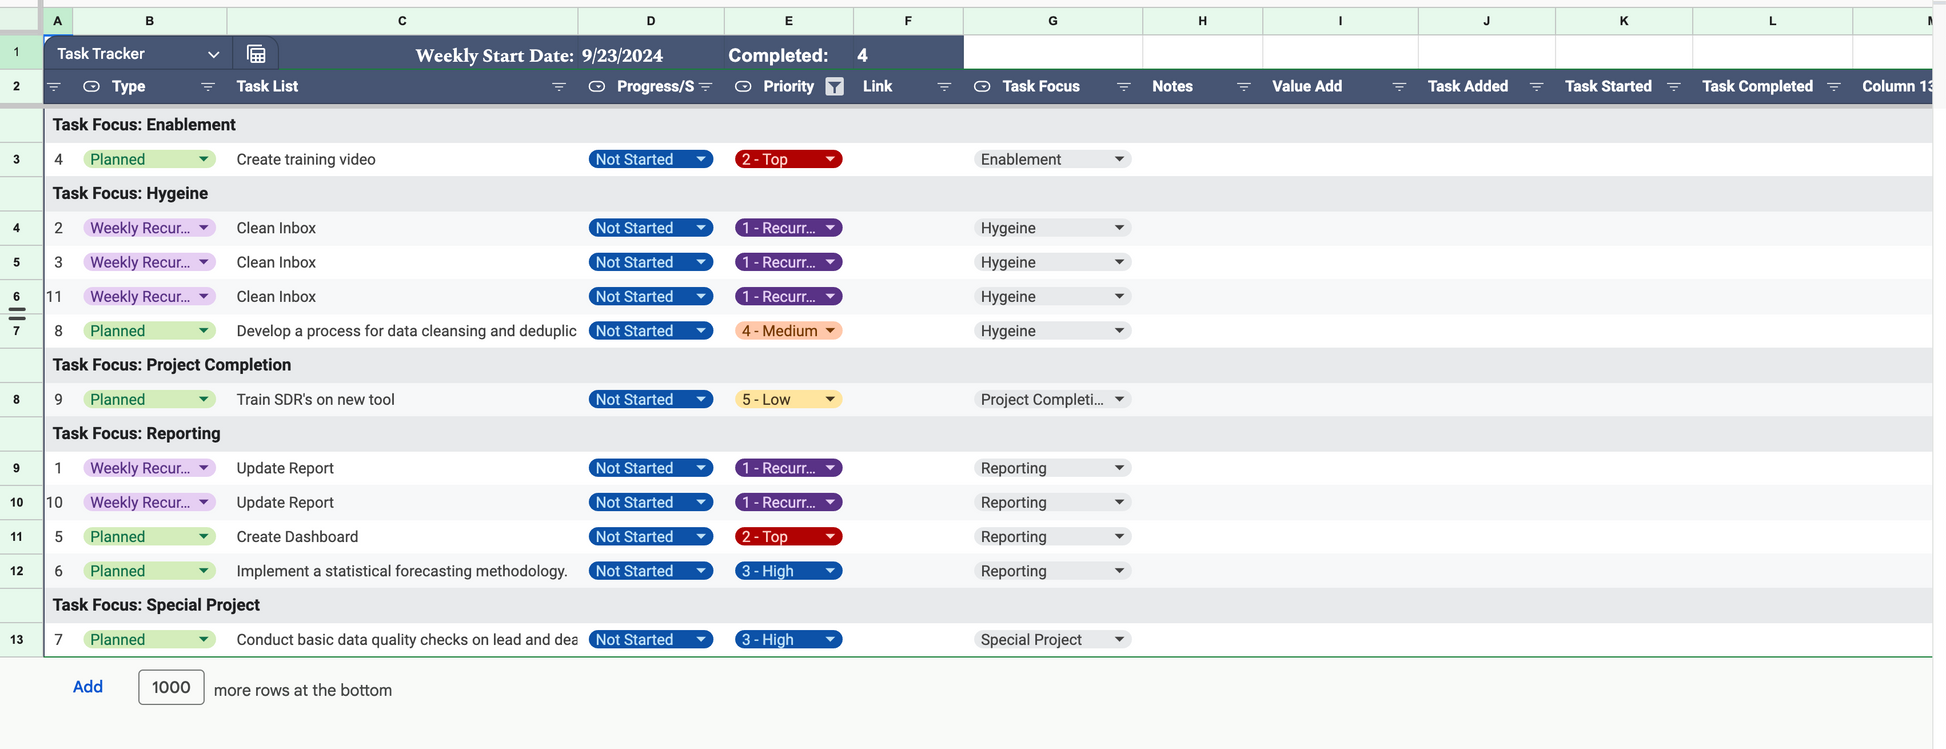The height and width of the screenshot is (749, 1946).
Task: Click the filter icon on Link column
Action: coord(943,87)
